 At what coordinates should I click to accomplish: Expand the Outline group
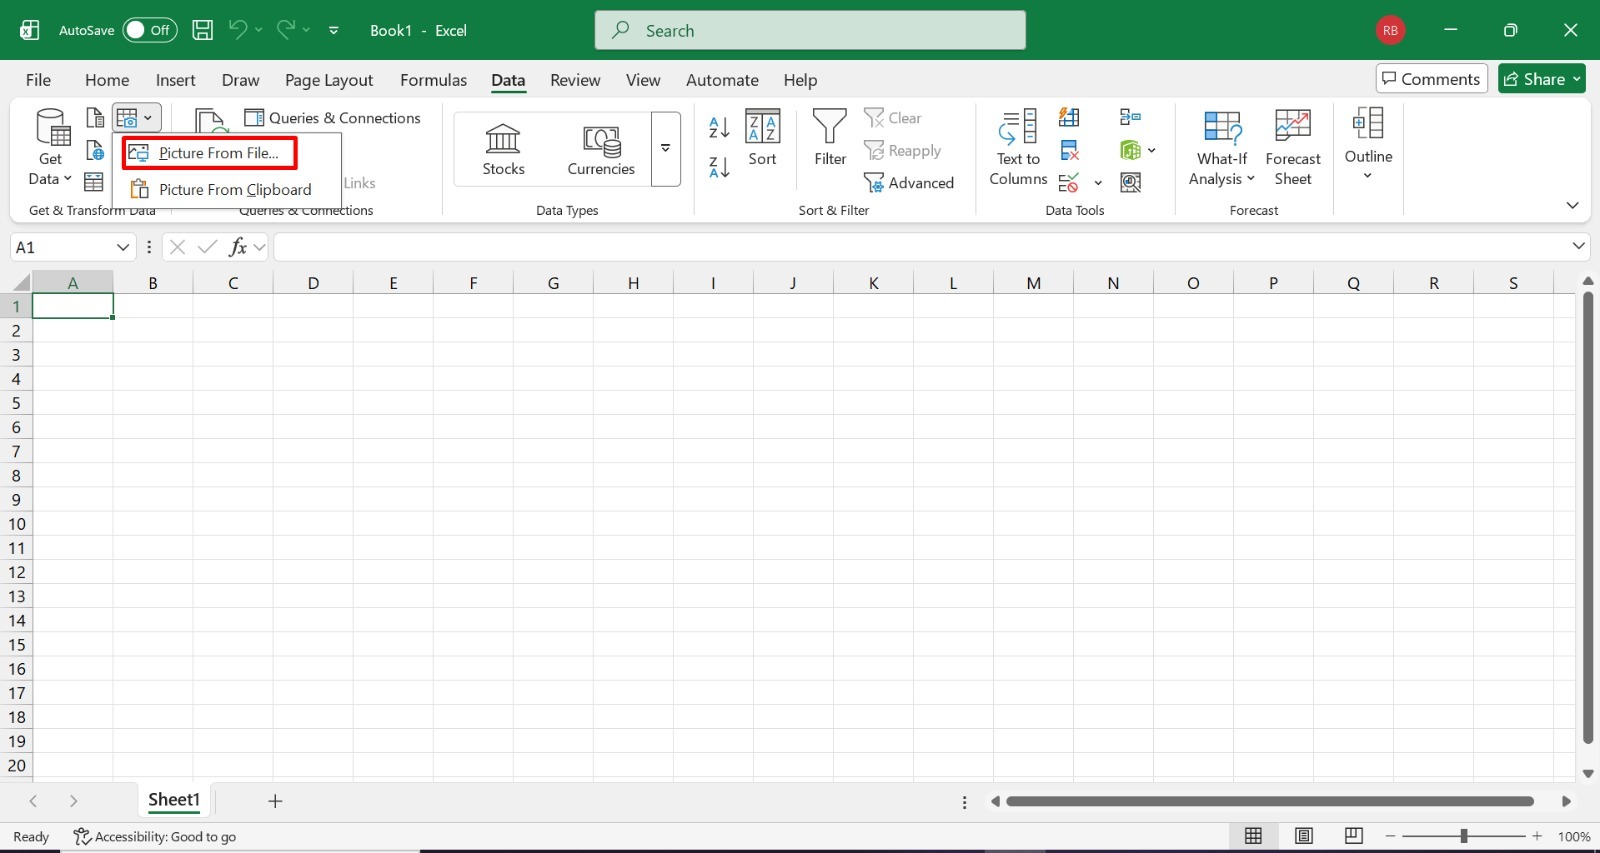point(1368,146)
